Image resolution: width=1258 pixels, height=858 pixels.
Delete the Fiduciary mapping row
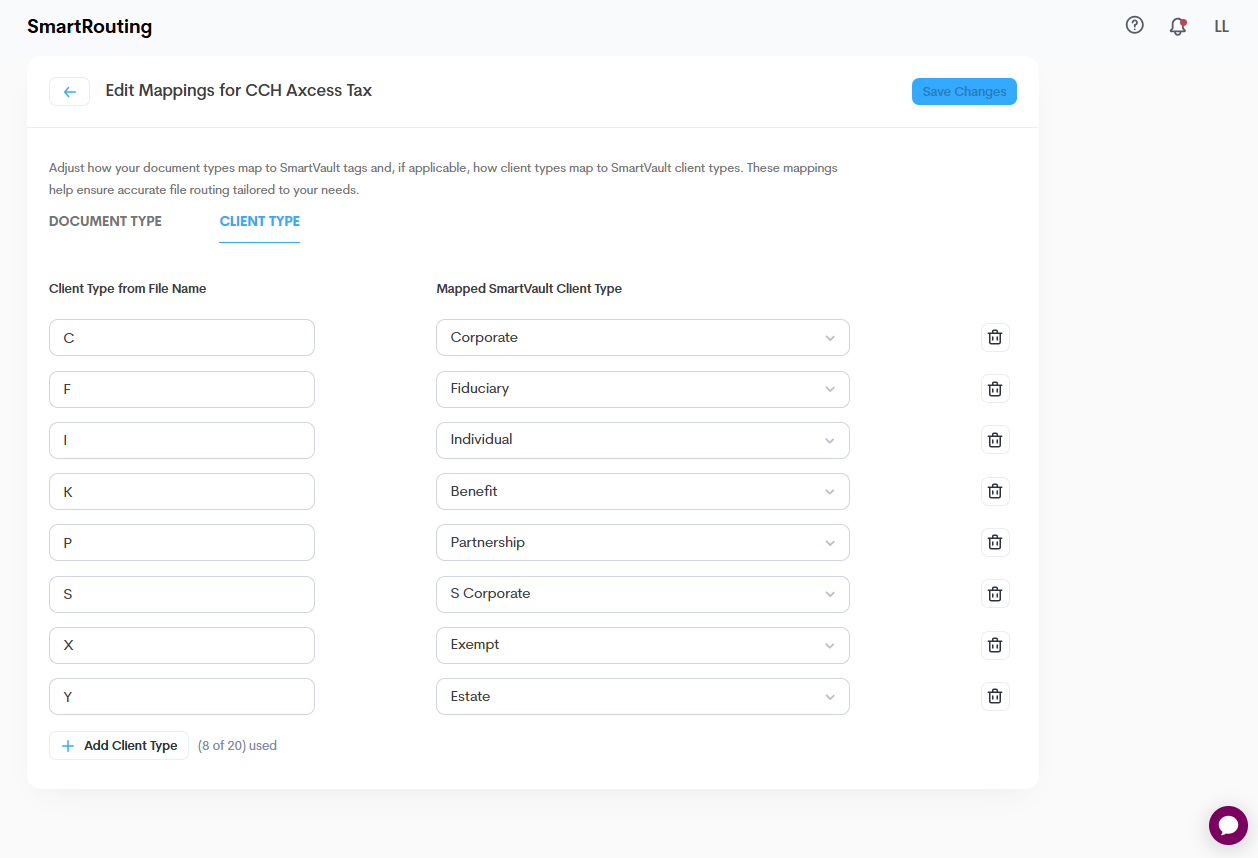(x=995, y=389)
